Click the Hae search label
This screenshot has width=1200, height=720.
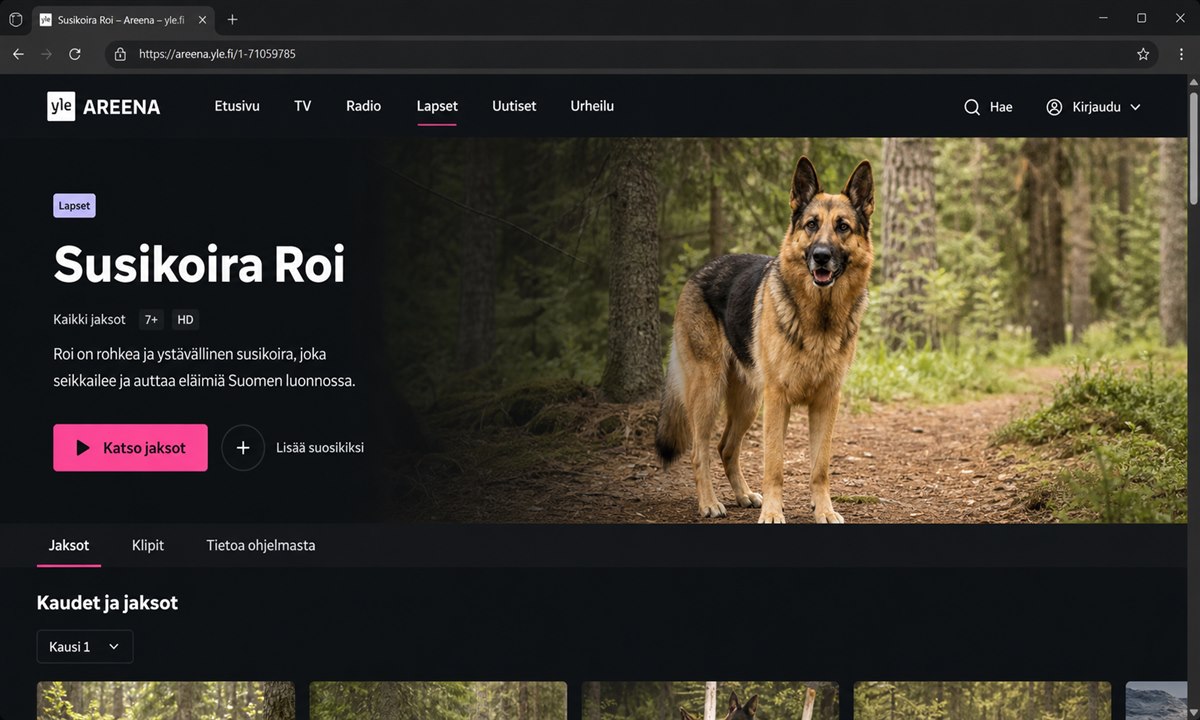pyautogui.click(x=1001, y=107)
